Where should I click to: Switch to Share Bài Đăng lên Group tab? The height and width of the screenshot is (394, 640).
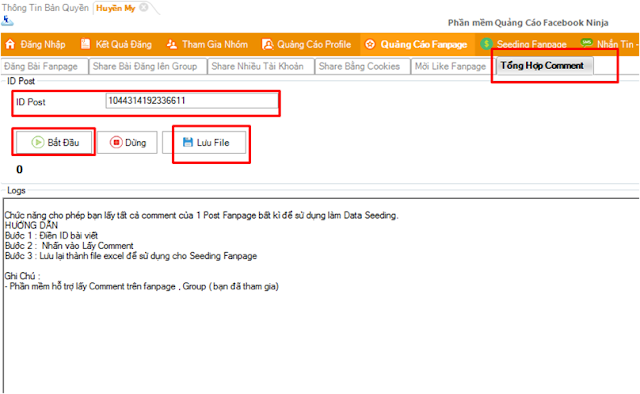tap(148, 66)
